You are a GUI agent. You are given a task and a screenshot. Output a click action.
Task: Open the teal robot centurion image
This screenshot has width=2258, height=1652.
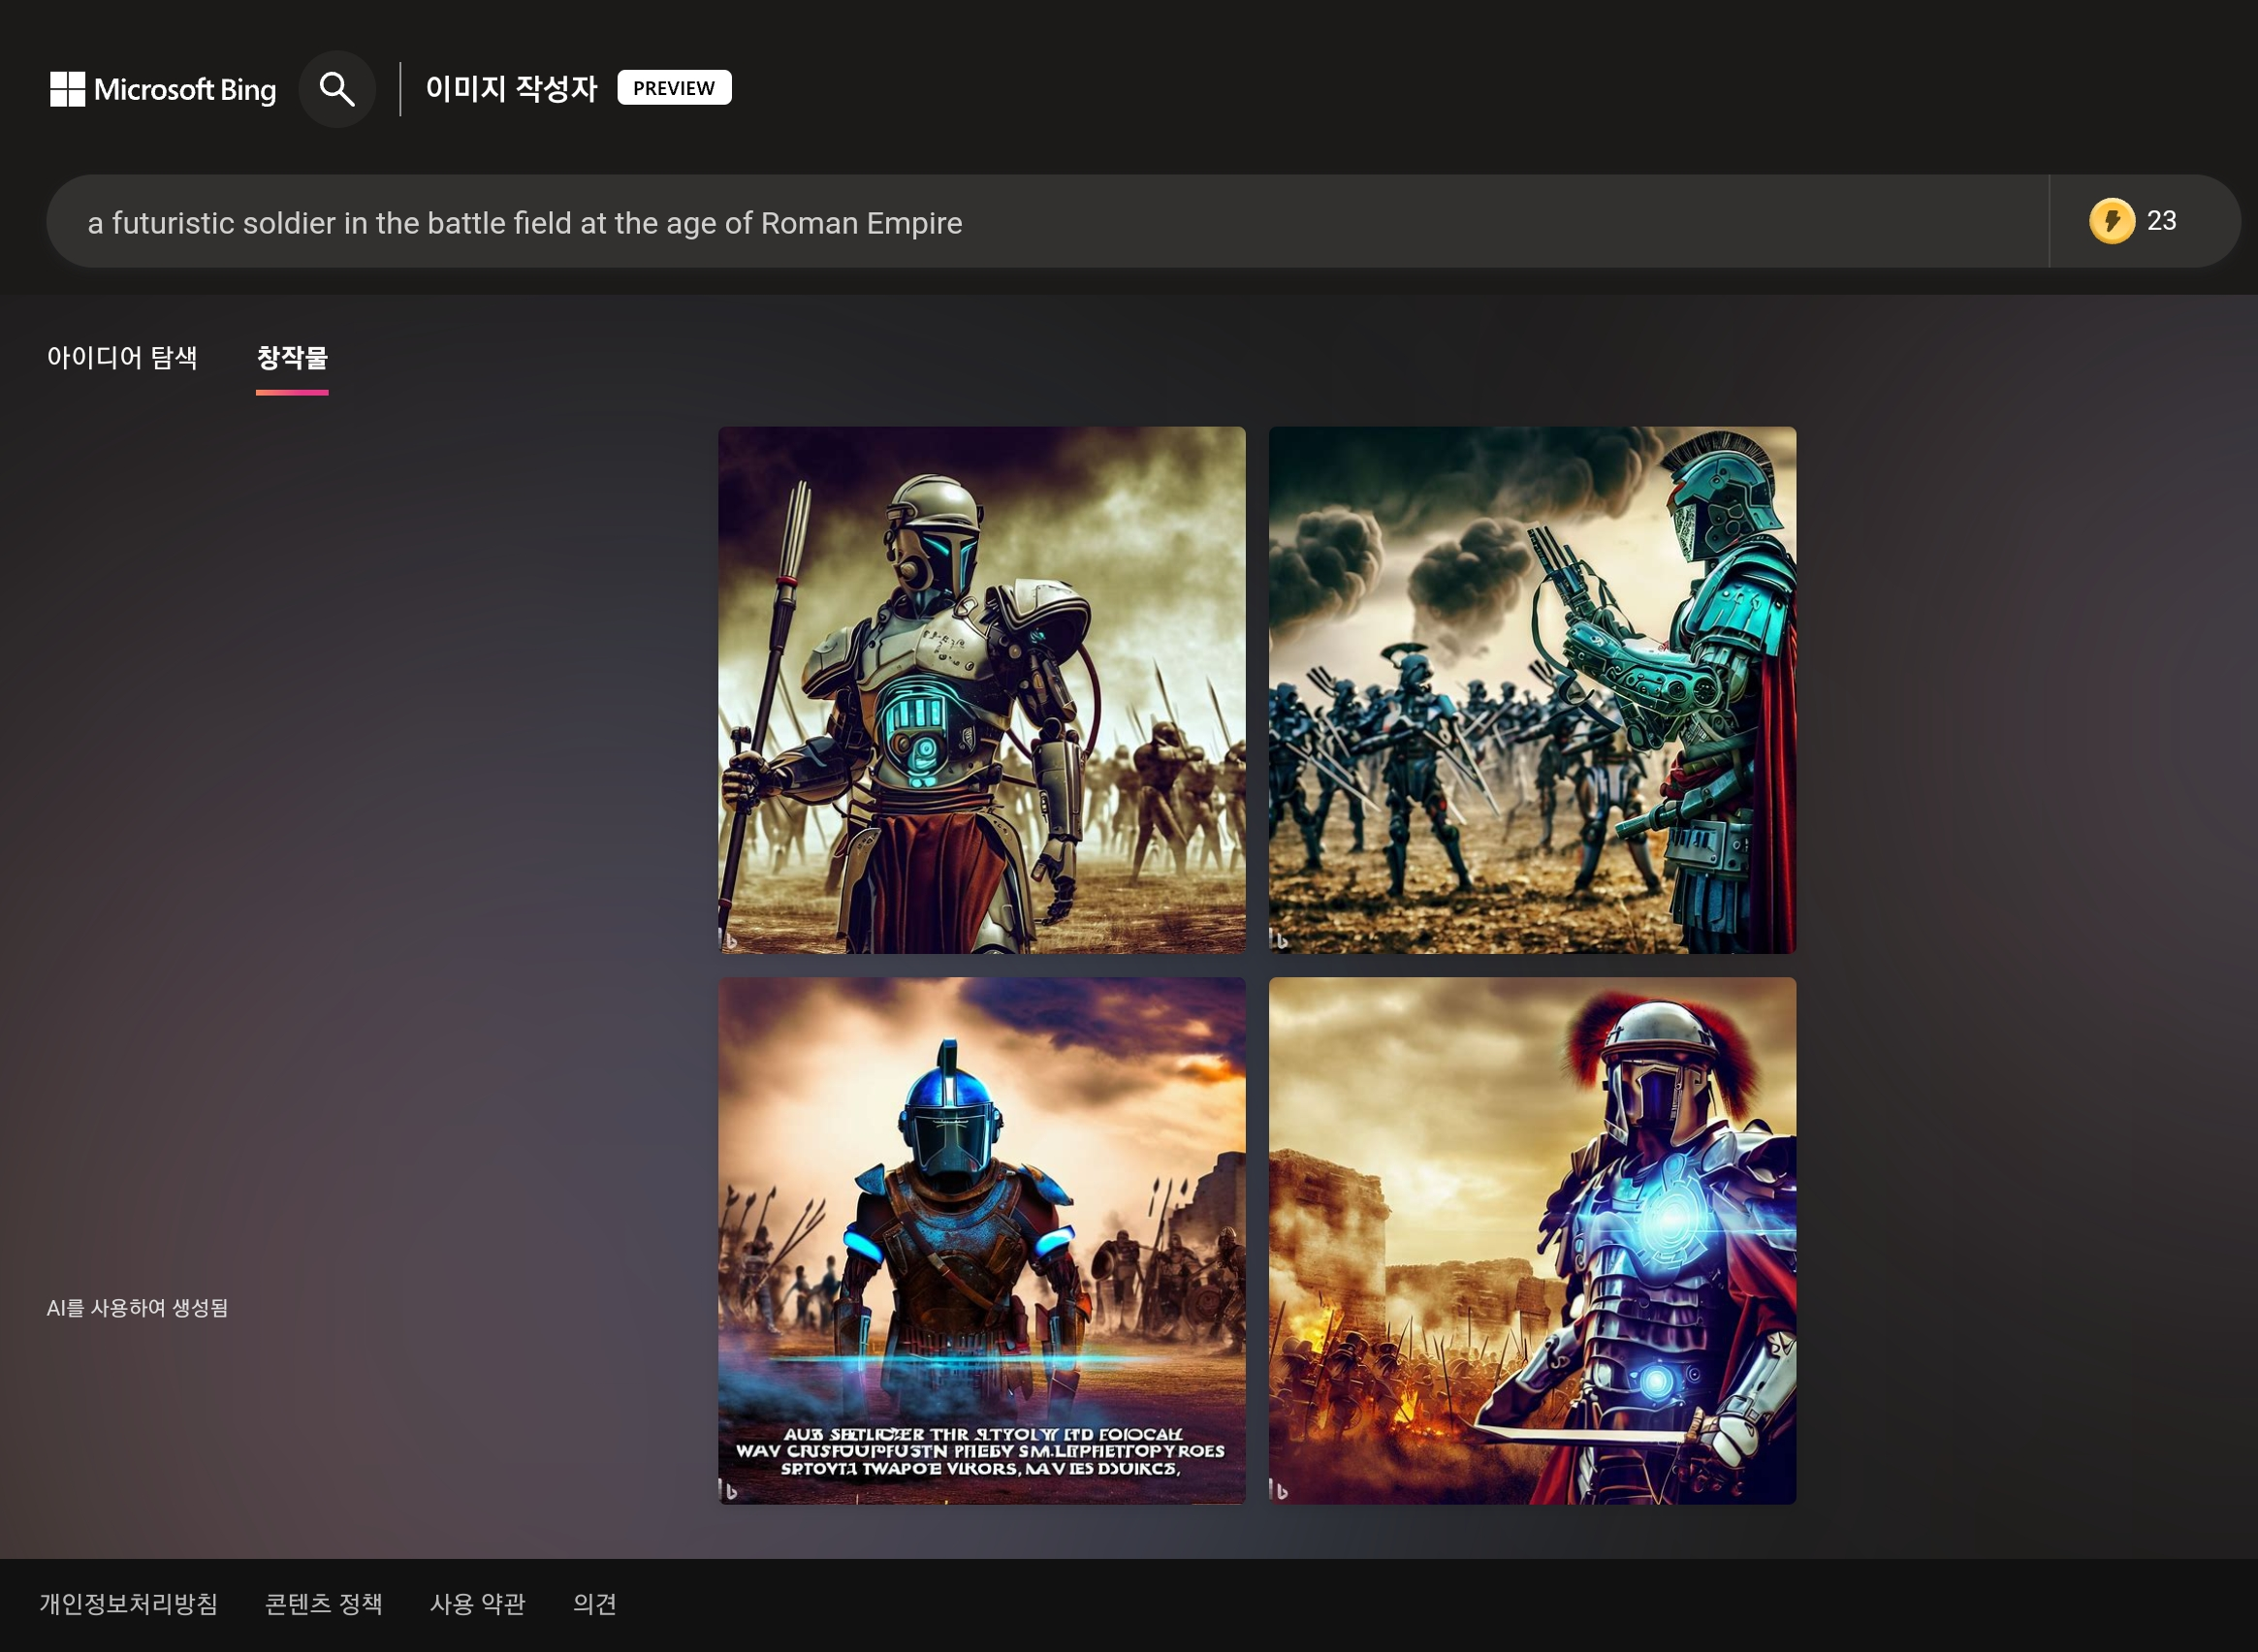tap(1532, 690)
